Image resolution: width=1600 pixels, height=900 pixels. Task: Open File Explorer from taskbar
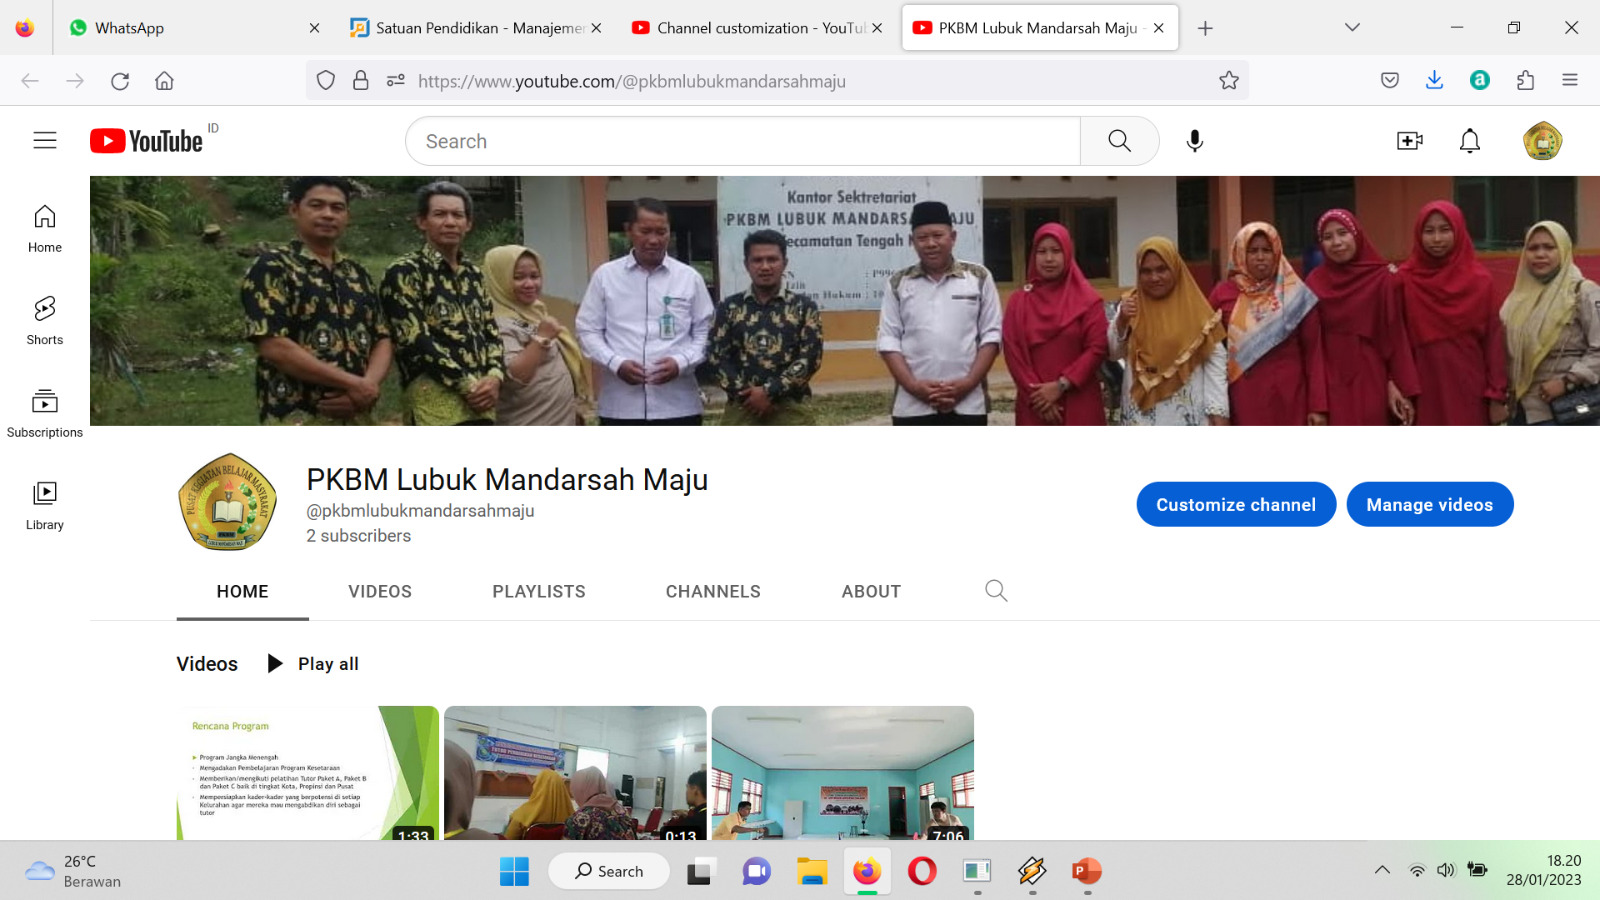click(812, 871)
